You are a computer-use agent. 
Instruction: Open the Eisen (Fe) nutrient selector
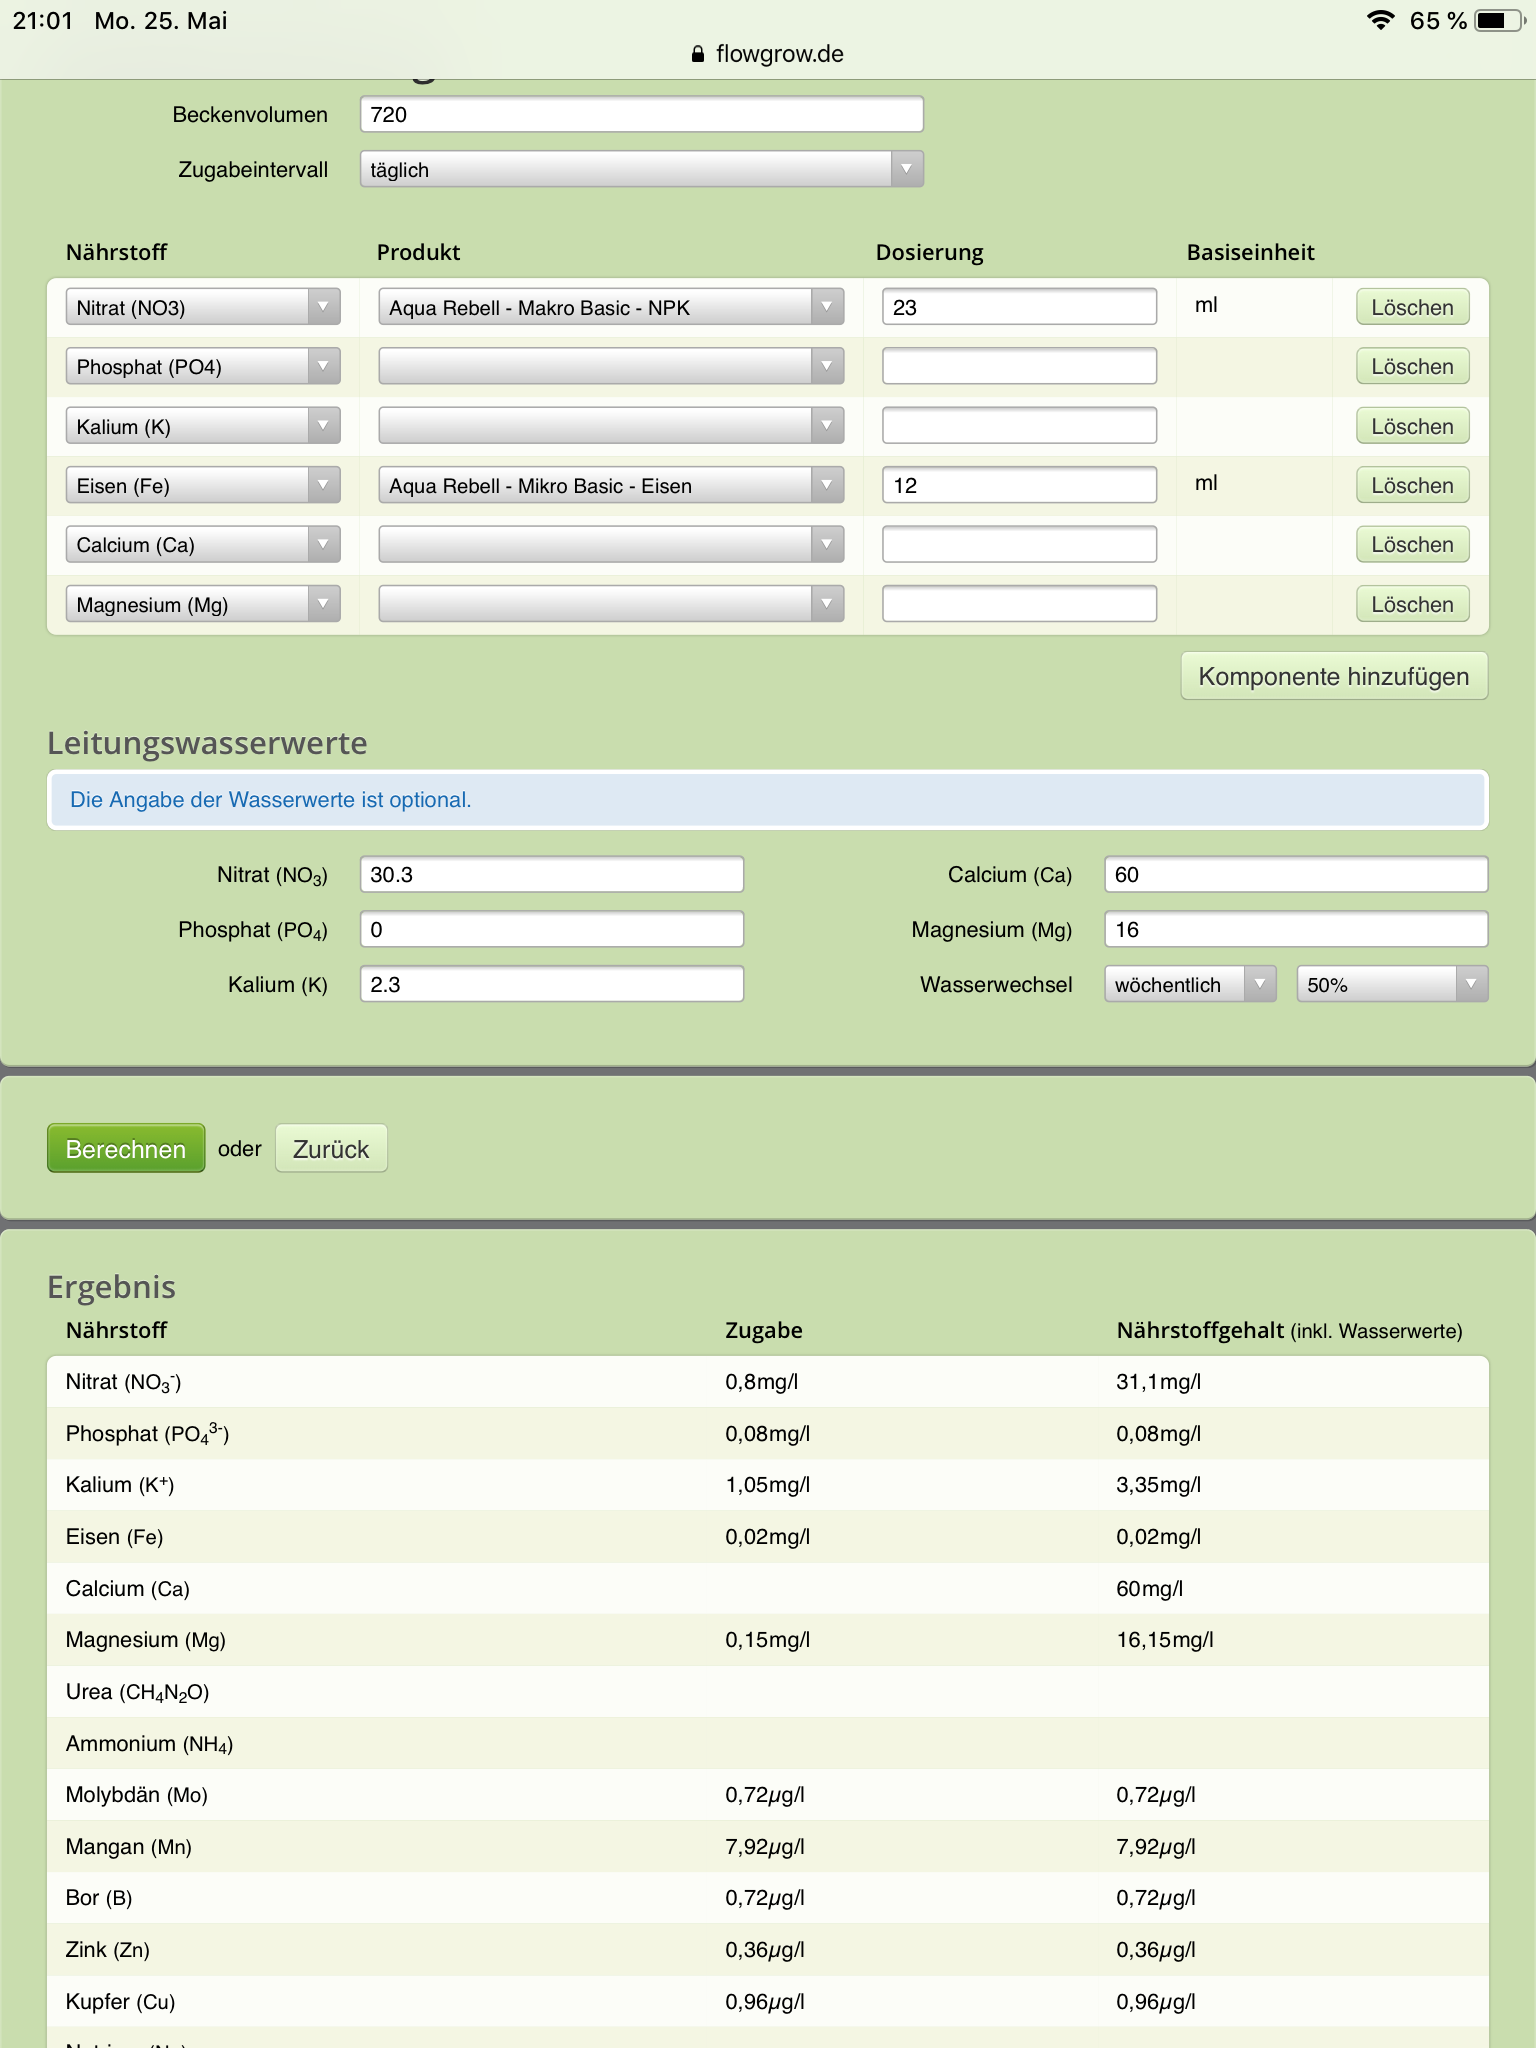[x=202, y=485]
